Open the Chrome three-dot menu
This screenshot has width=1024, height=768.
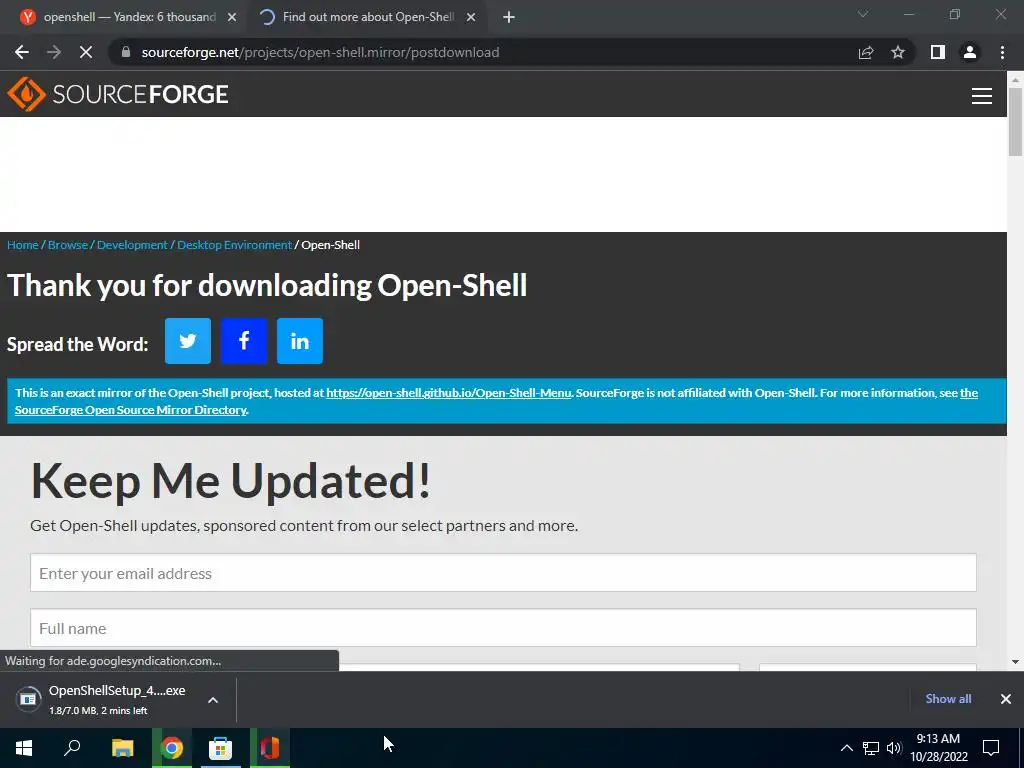coord(1002,52)
